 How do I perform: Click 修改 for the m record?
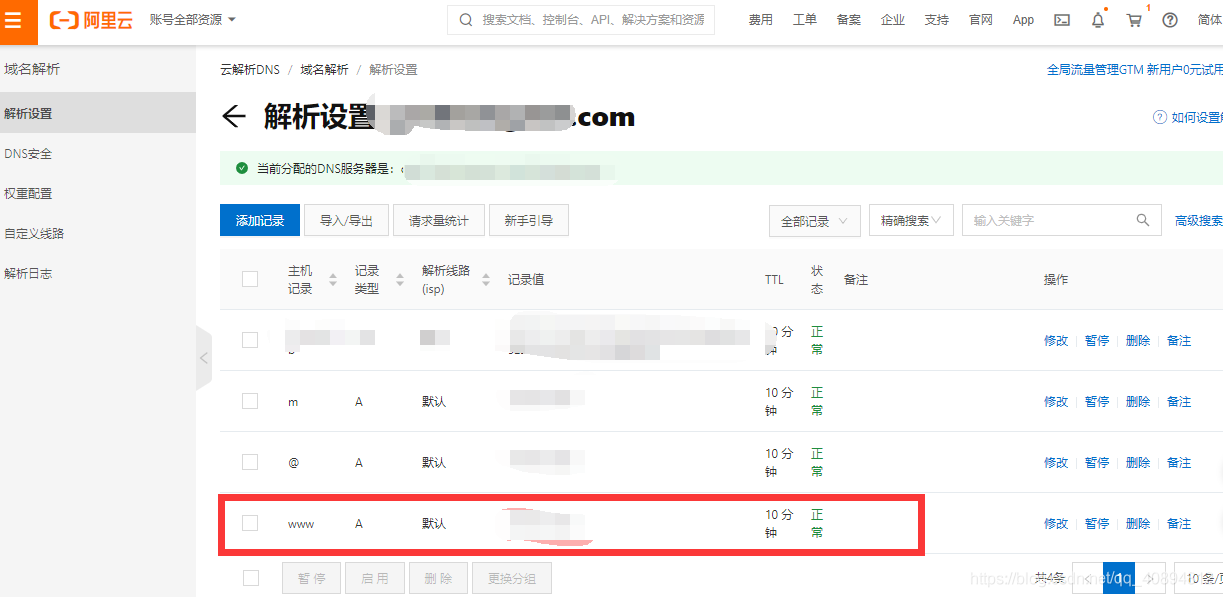click(x=1056, y=401)
